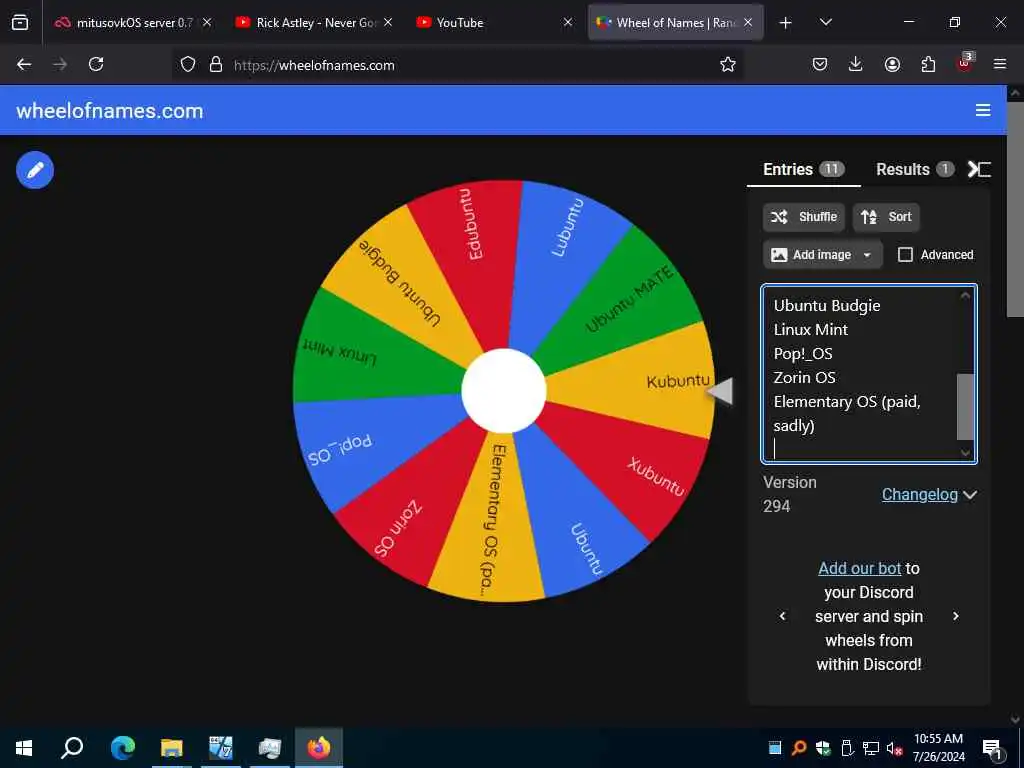Click the safely remove hardware USB icon
Image resolution: width=1024 pixels, height=768 pixels.
click(x=847, y=748)
